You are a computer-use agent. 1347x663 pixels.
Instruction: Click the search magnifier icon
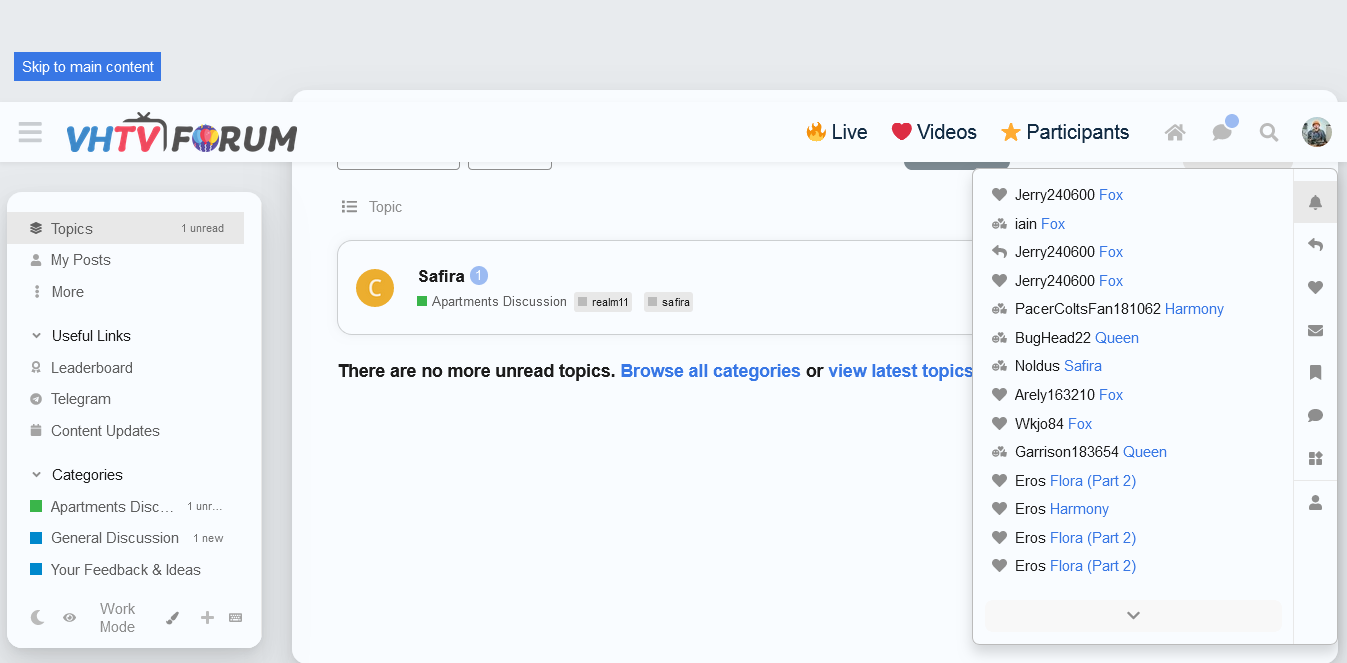(1269, 132)
